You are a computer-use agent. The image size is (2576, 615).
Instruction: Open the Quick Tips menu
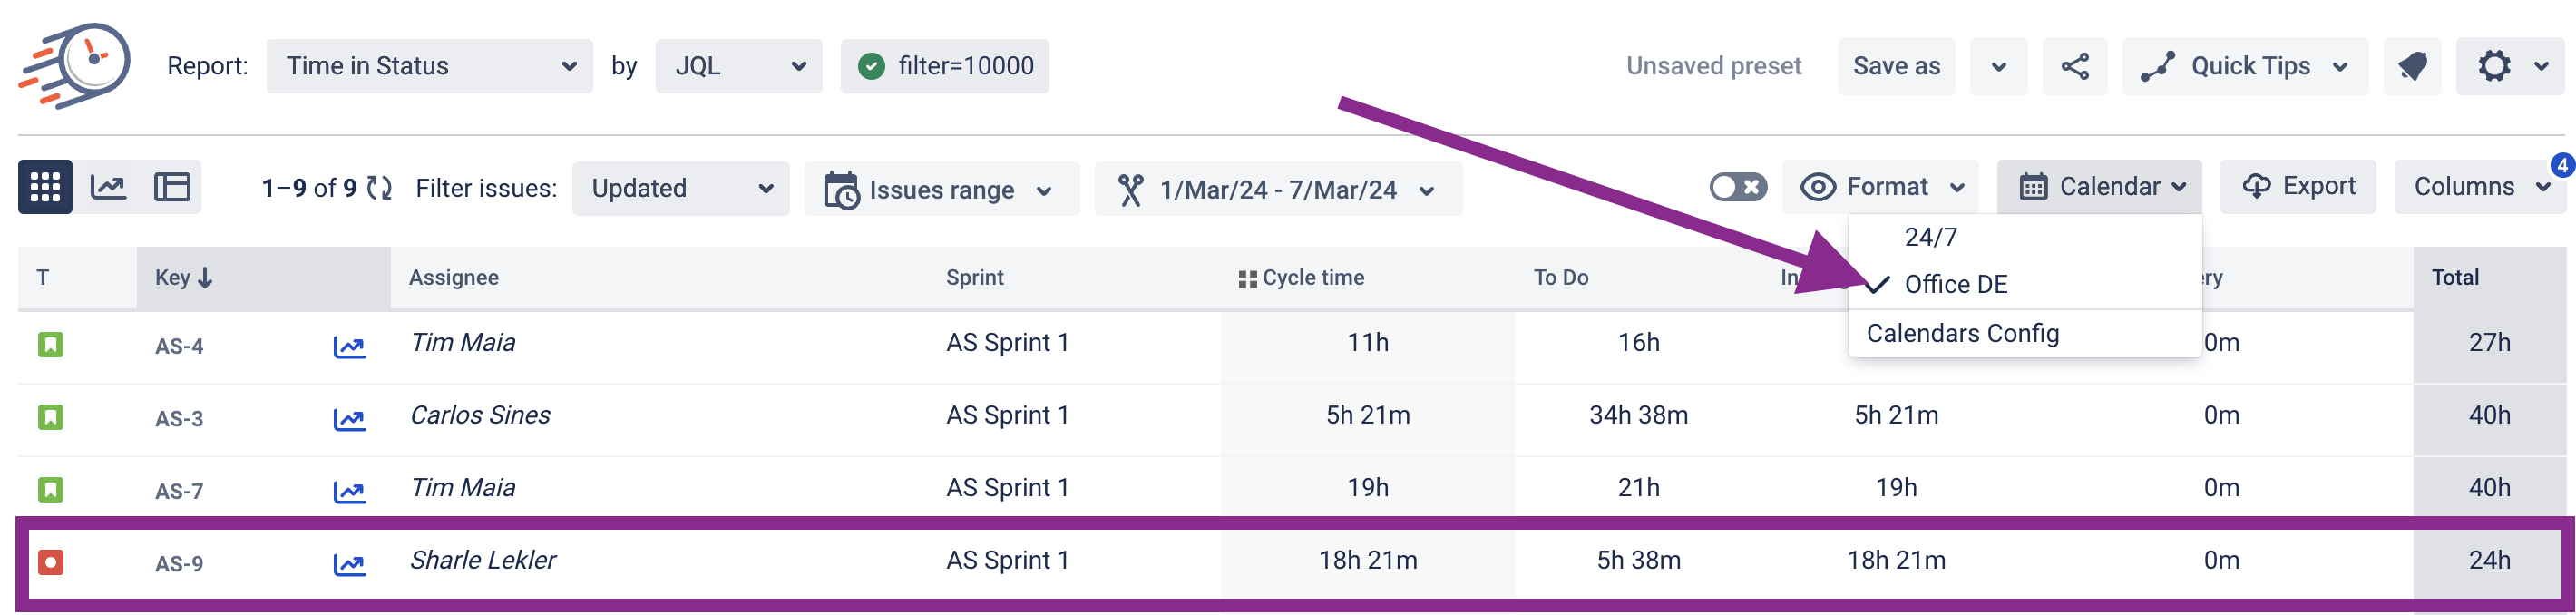pos(2245,66)
